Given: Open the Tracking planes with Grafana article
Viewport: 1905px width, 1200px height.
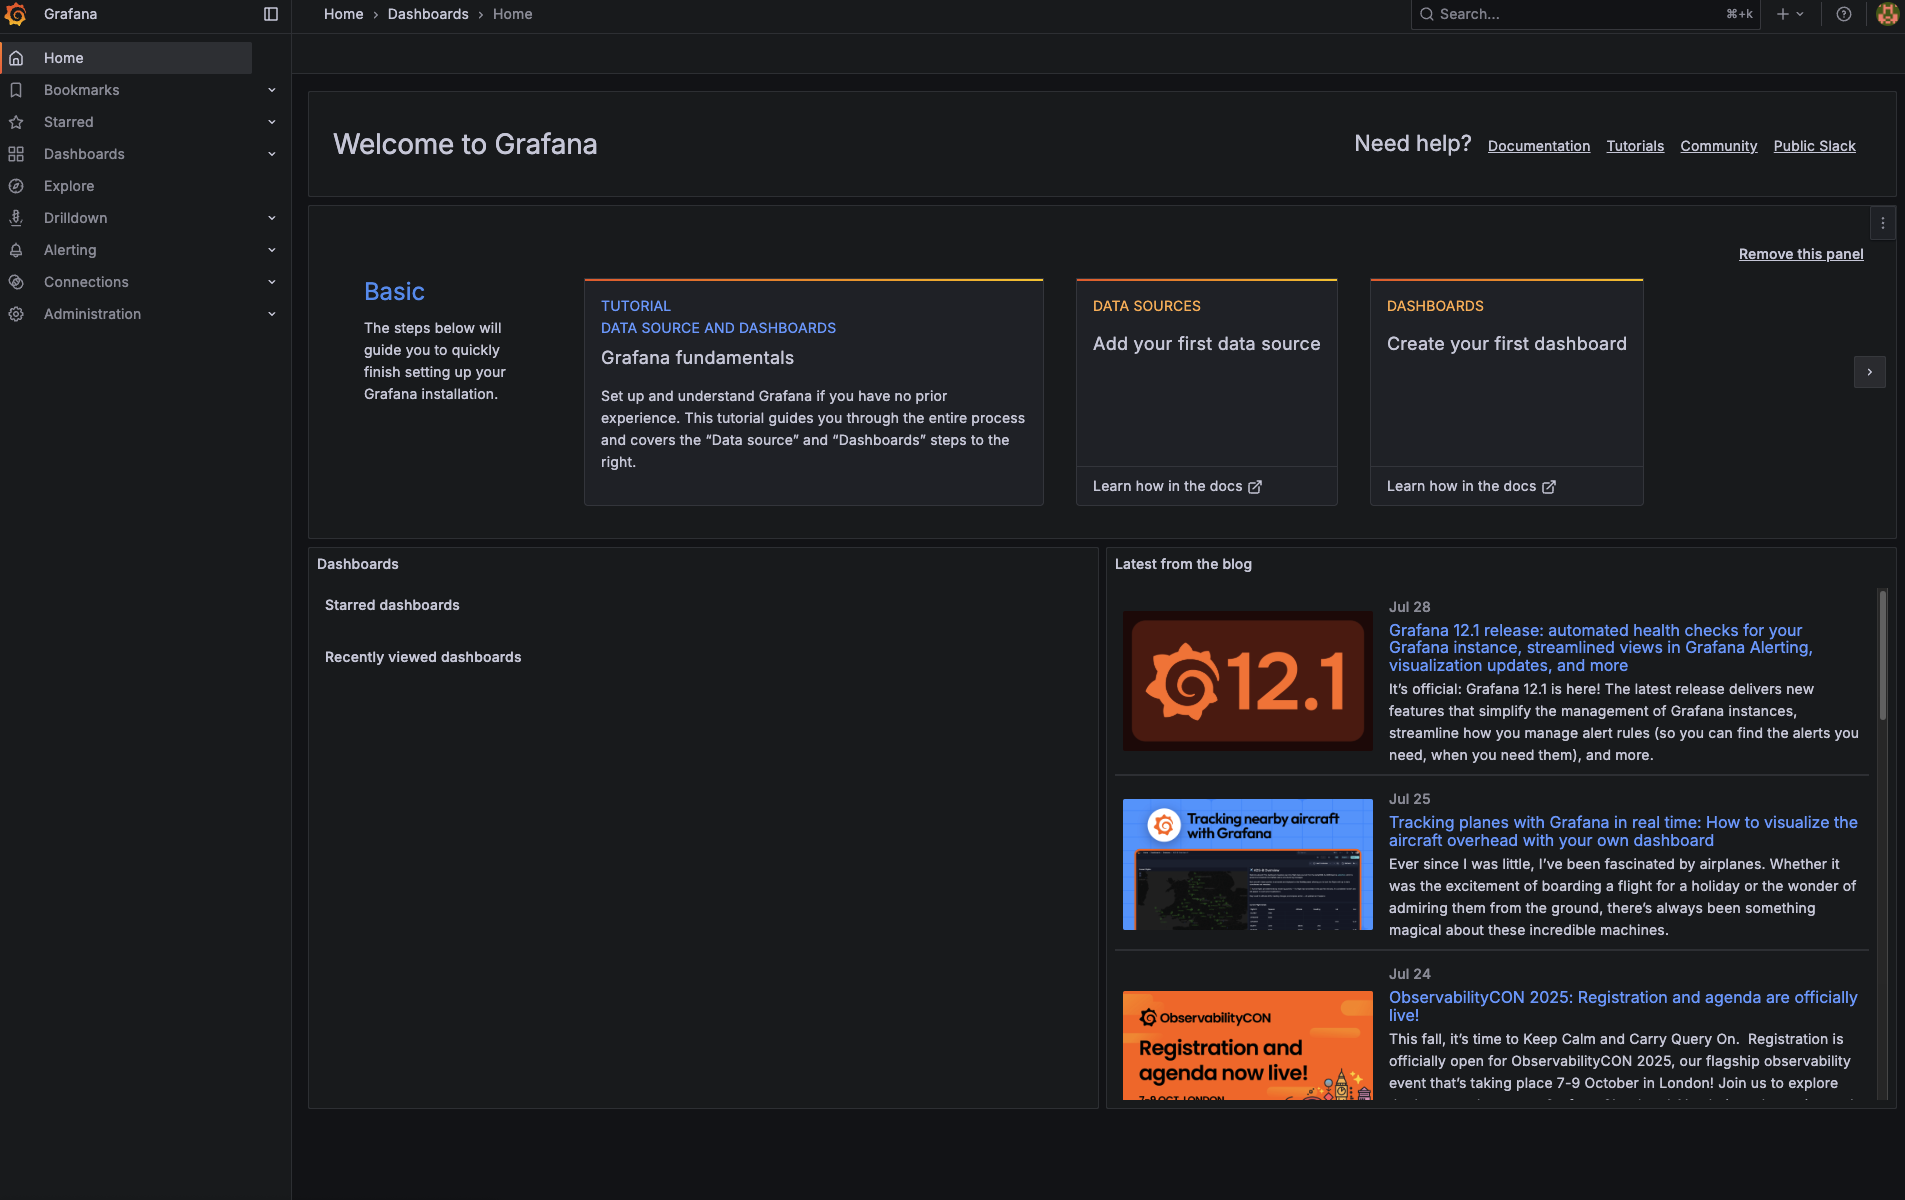Looking at the screenshot, I should click(x=1623, y=831).
